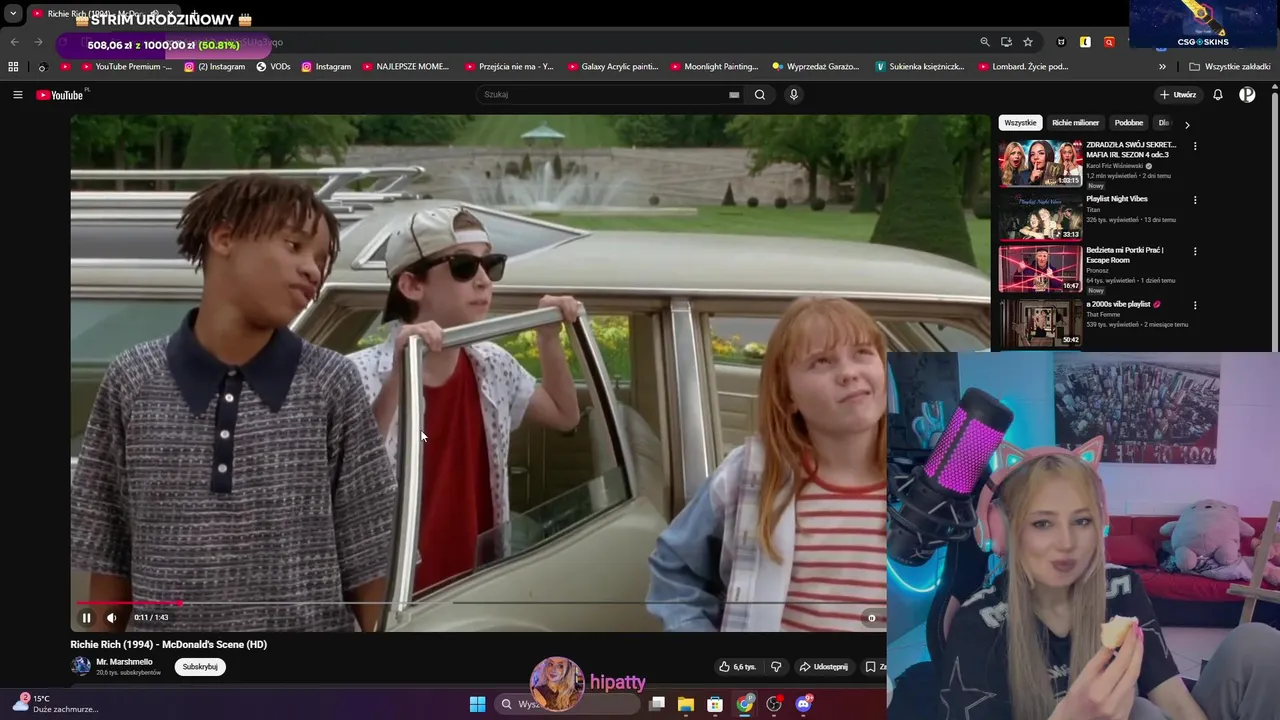Viewport: 1280px width, 720px height.
Task: Open File Explorer from the taskbar
Action: pos(686,704)
